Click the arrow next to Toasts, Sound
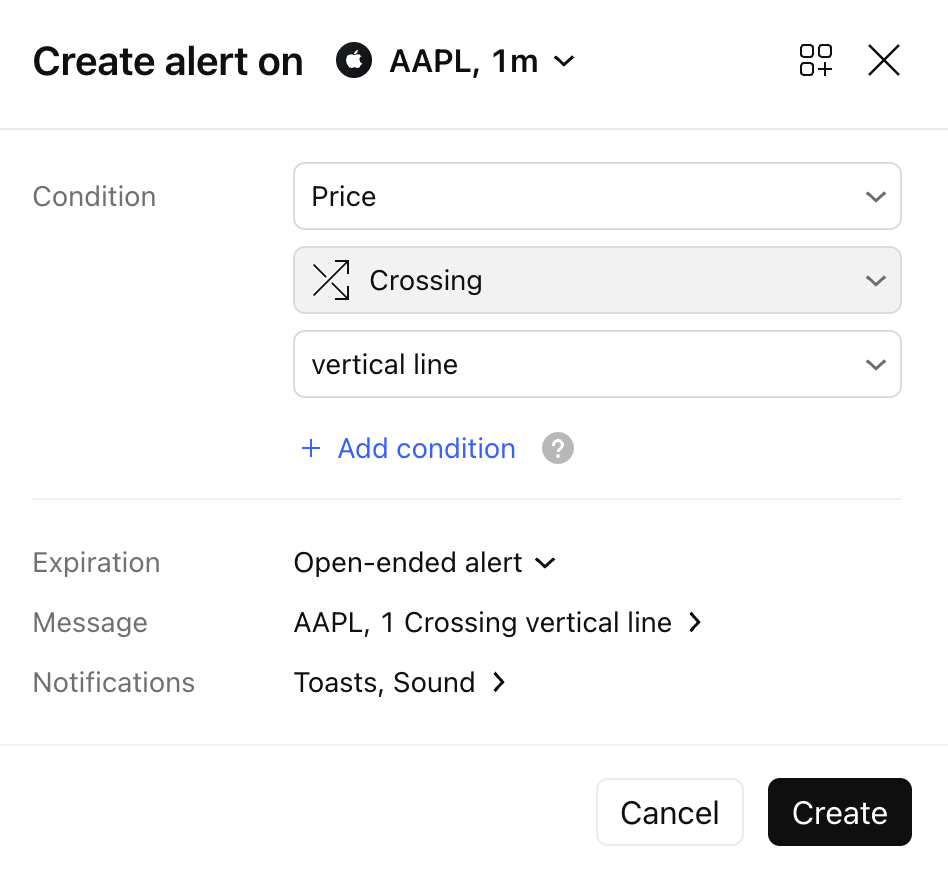948x874 pixels. tap(499, 683)
